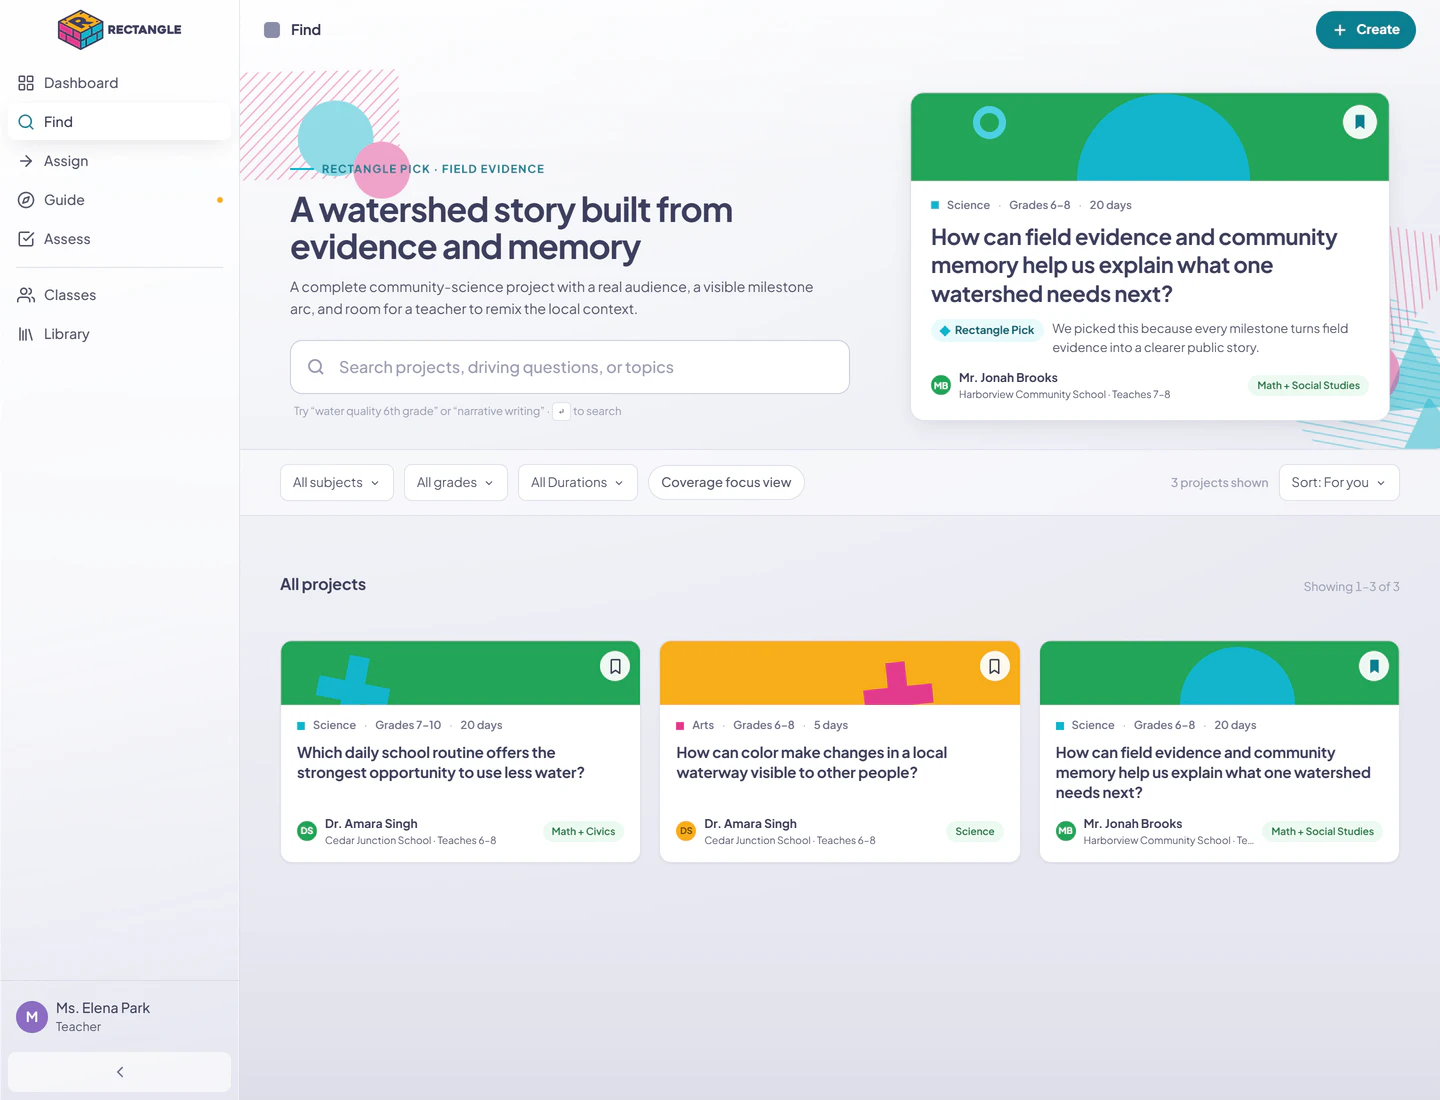Click Math + Social Studies tag on featured card

coord(1308,385)
